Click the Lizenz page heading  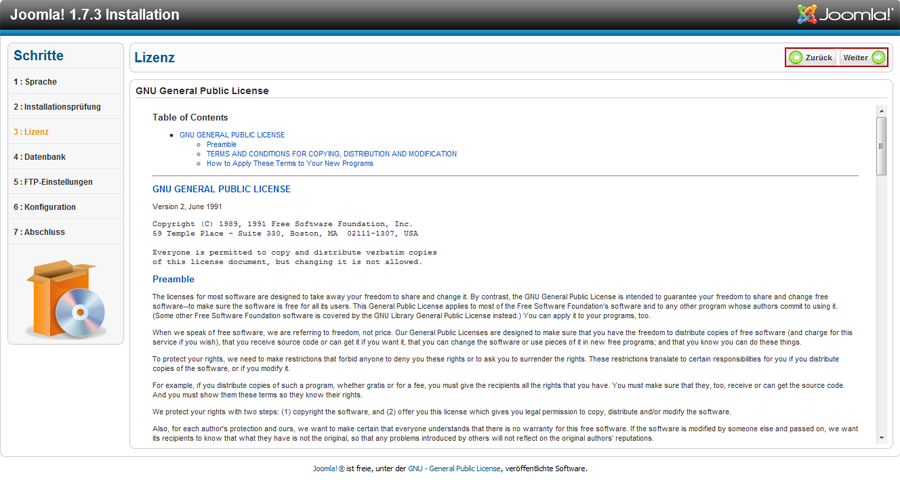pyautogui.click(x=154, y=57)
